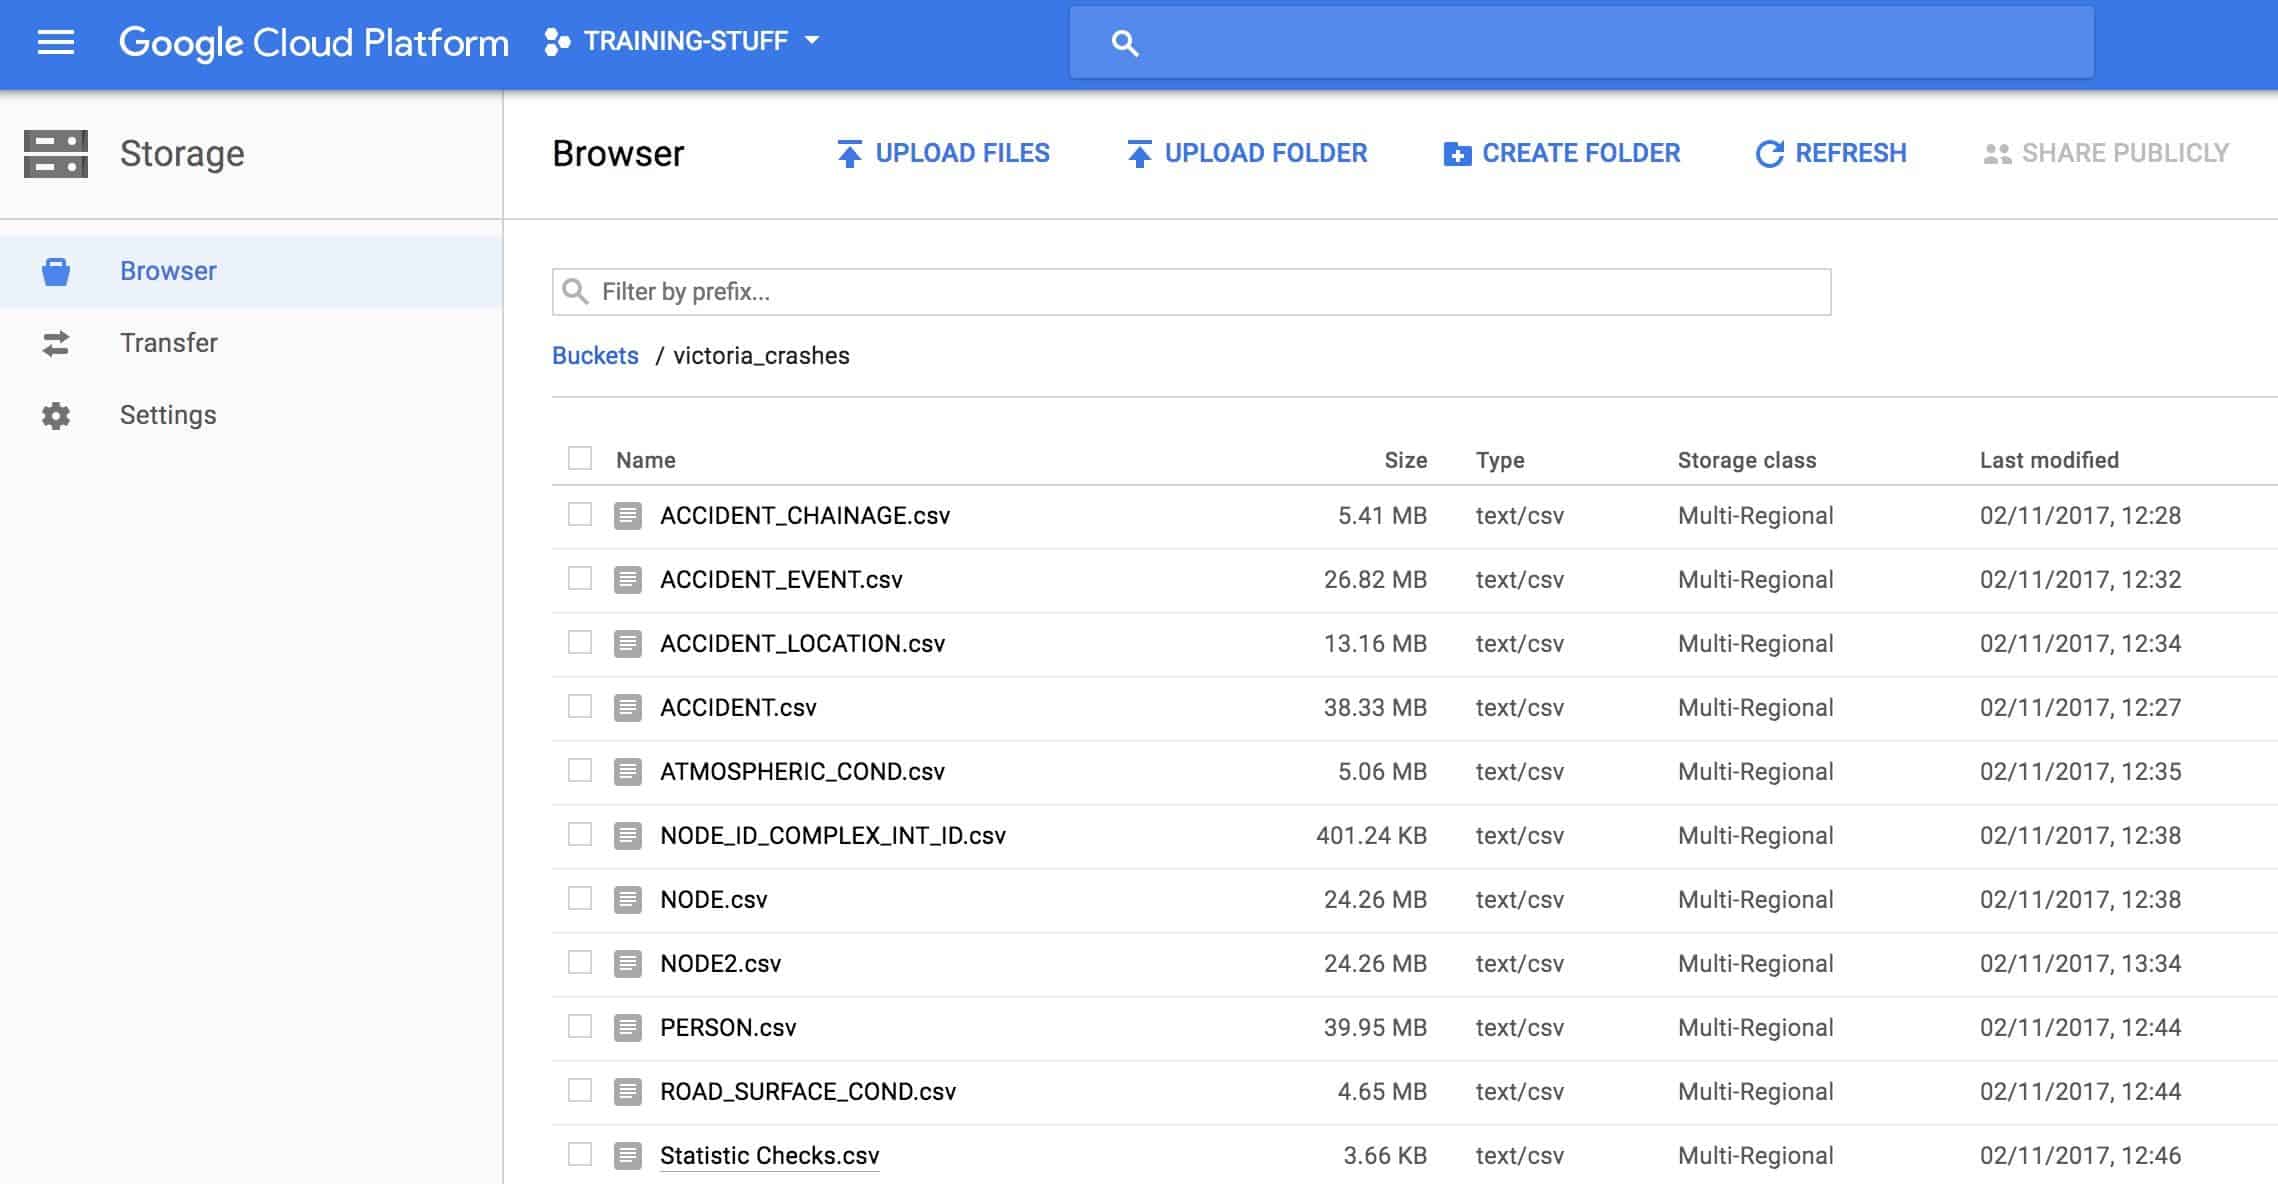This screenshot has width=2278, height=1184.
Task: Go to the Buckets breadcrumb link
Action: [x=595, y=356]
